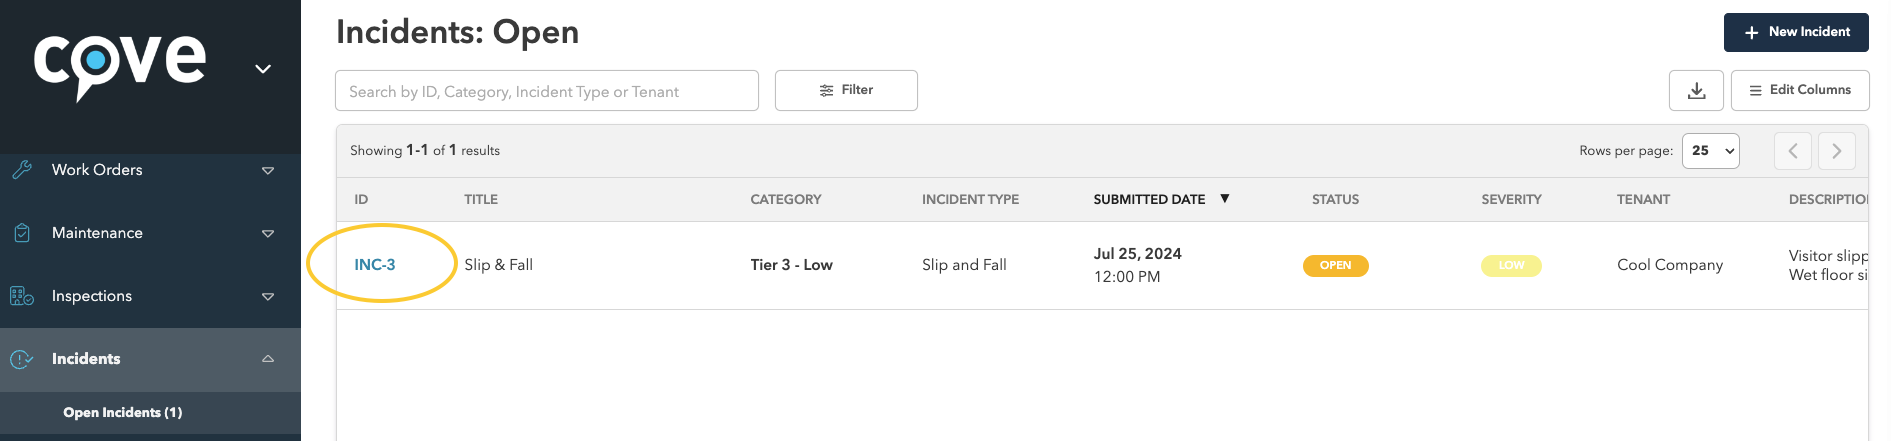Image resolution: width=1891 pixels, height=441 pixels.
Task: Create a New Incident
Action: pyautogui.click(x=1796, y=32)
